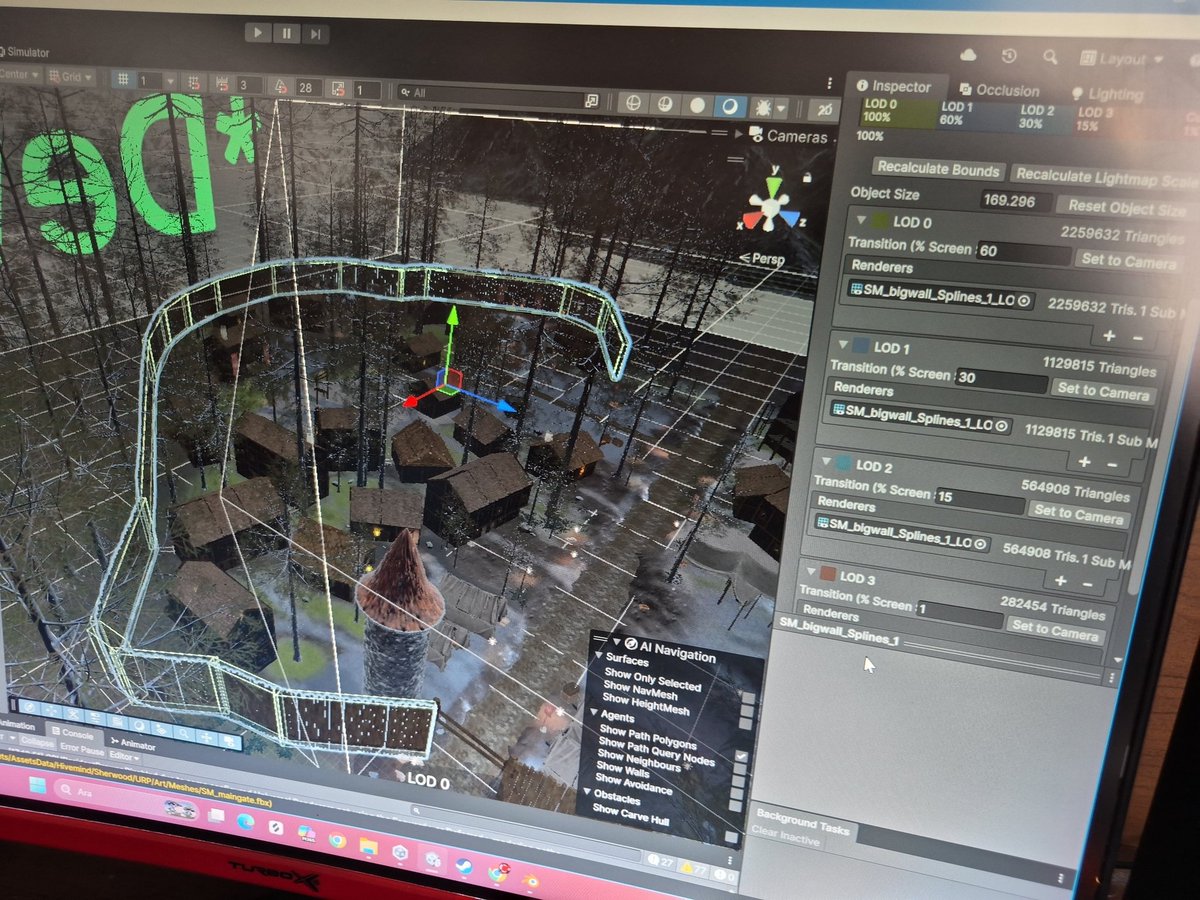Remove a LOD 1 renderer with minus

1112,463
